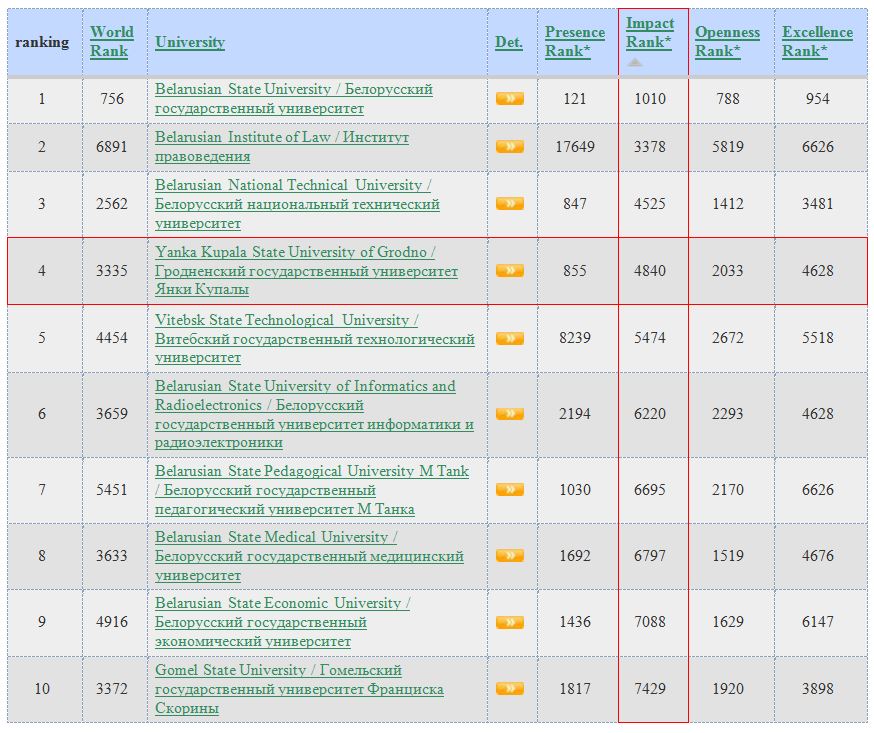Image resolution: width=874 pixels, height=733 pixels.
Task: Select openness rank value 1519
Action: point(727,555)
